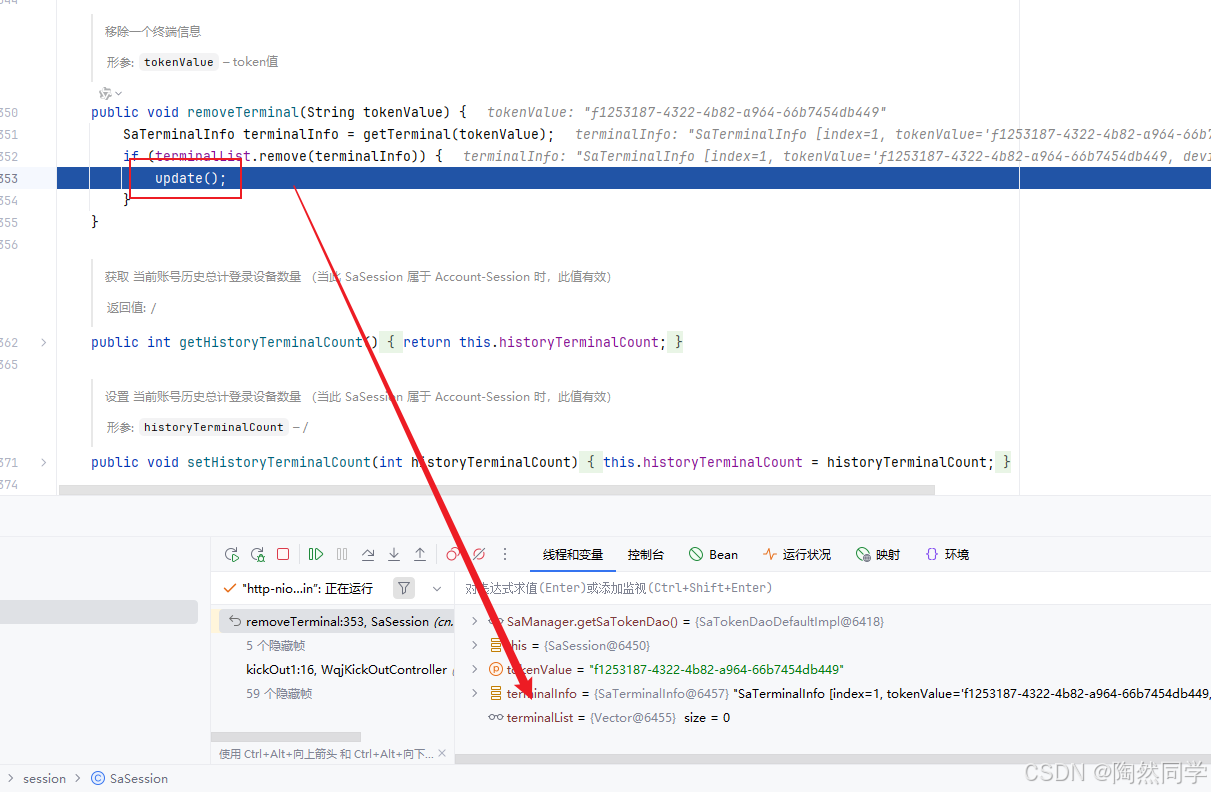Image resolution: width=1211 pixels, height=792 pixels.
Task: Step out of current method
Action: (x=420, y=554)
